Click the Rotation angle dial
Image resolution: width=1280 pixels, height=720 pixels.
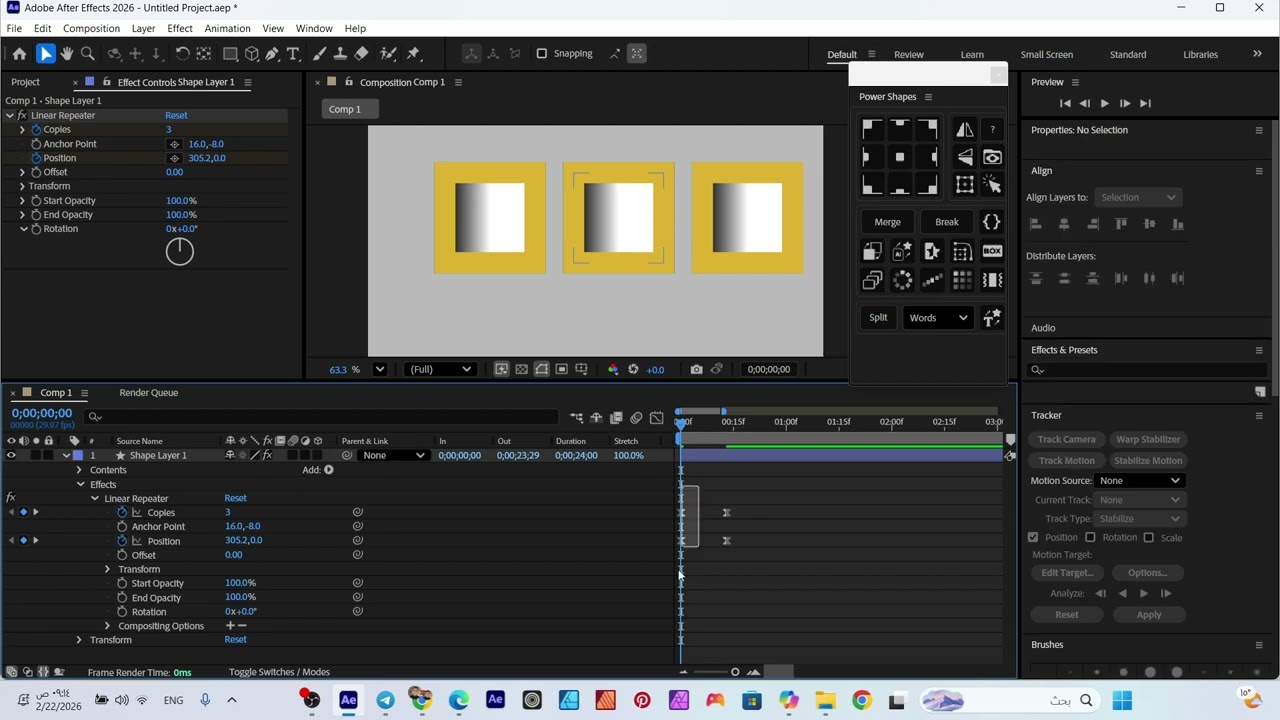(x=180, y=251)
